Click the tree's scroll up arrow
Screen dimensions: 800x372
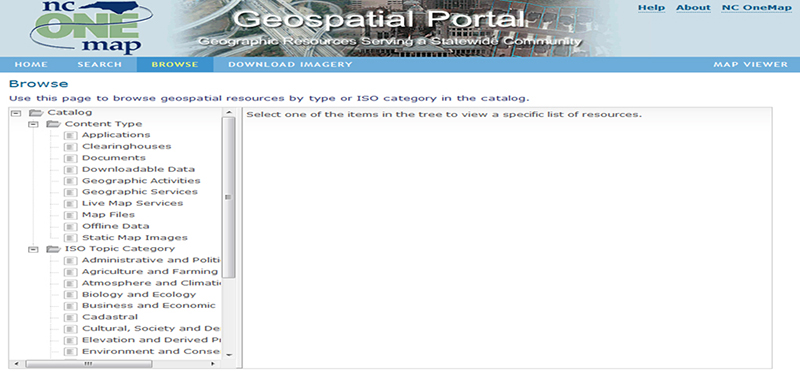pyautogui.click(x=229, y=112)
